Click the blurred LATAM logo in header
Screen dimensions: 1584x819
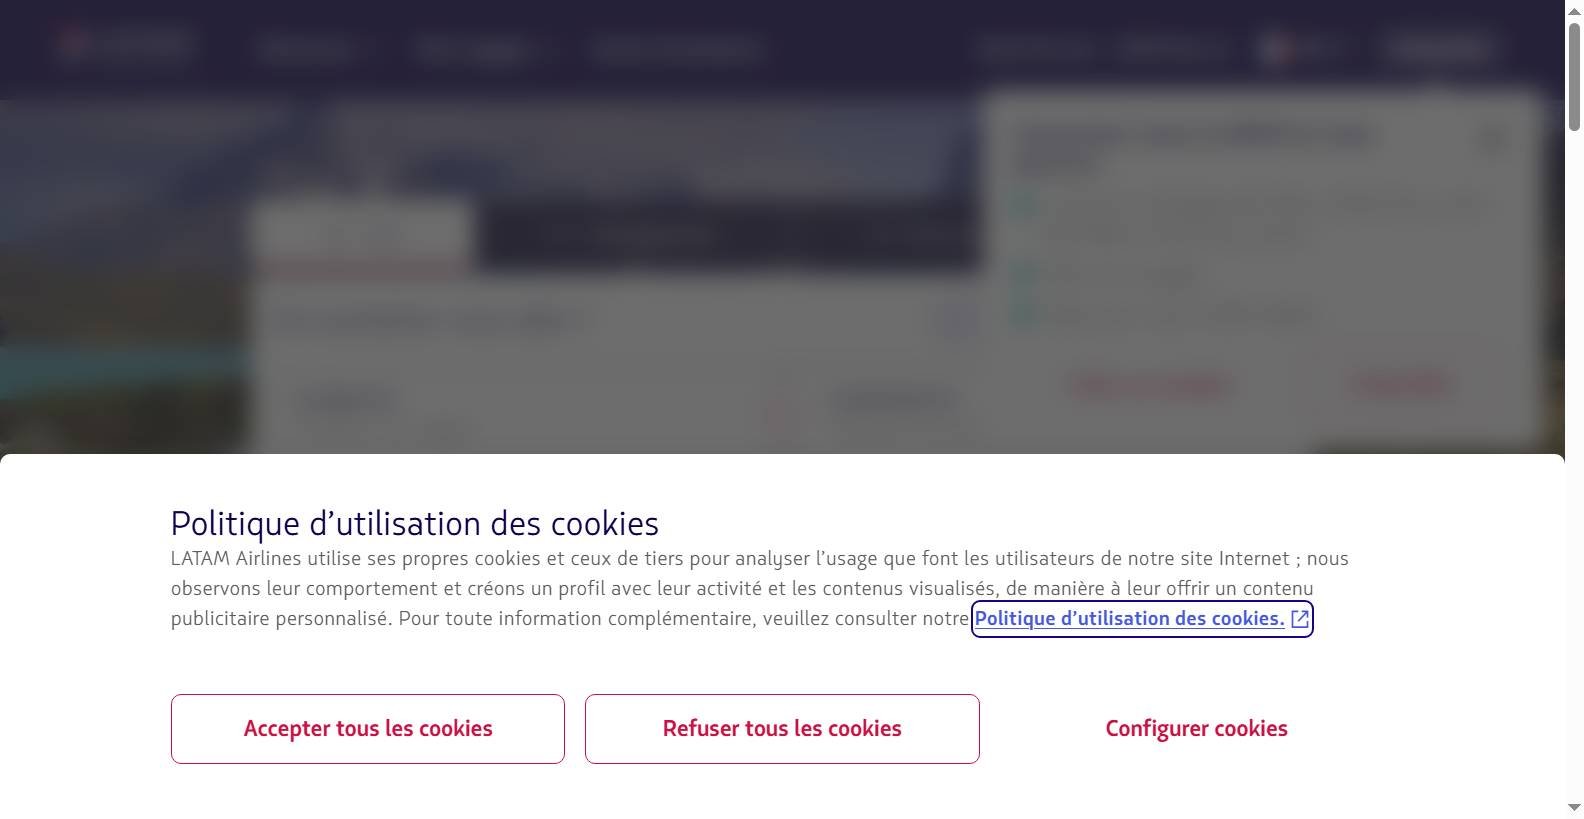click(x=126, y=45)
